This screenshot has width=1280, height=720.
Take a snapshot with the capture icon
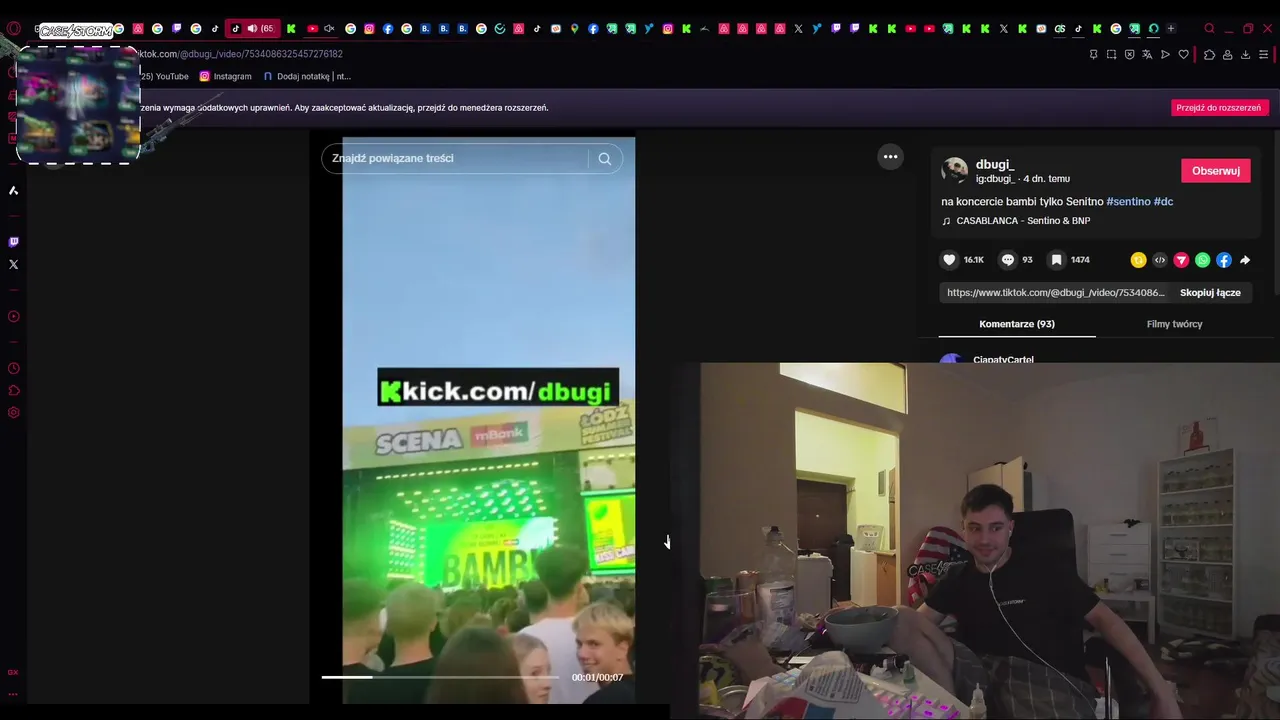1111,54
